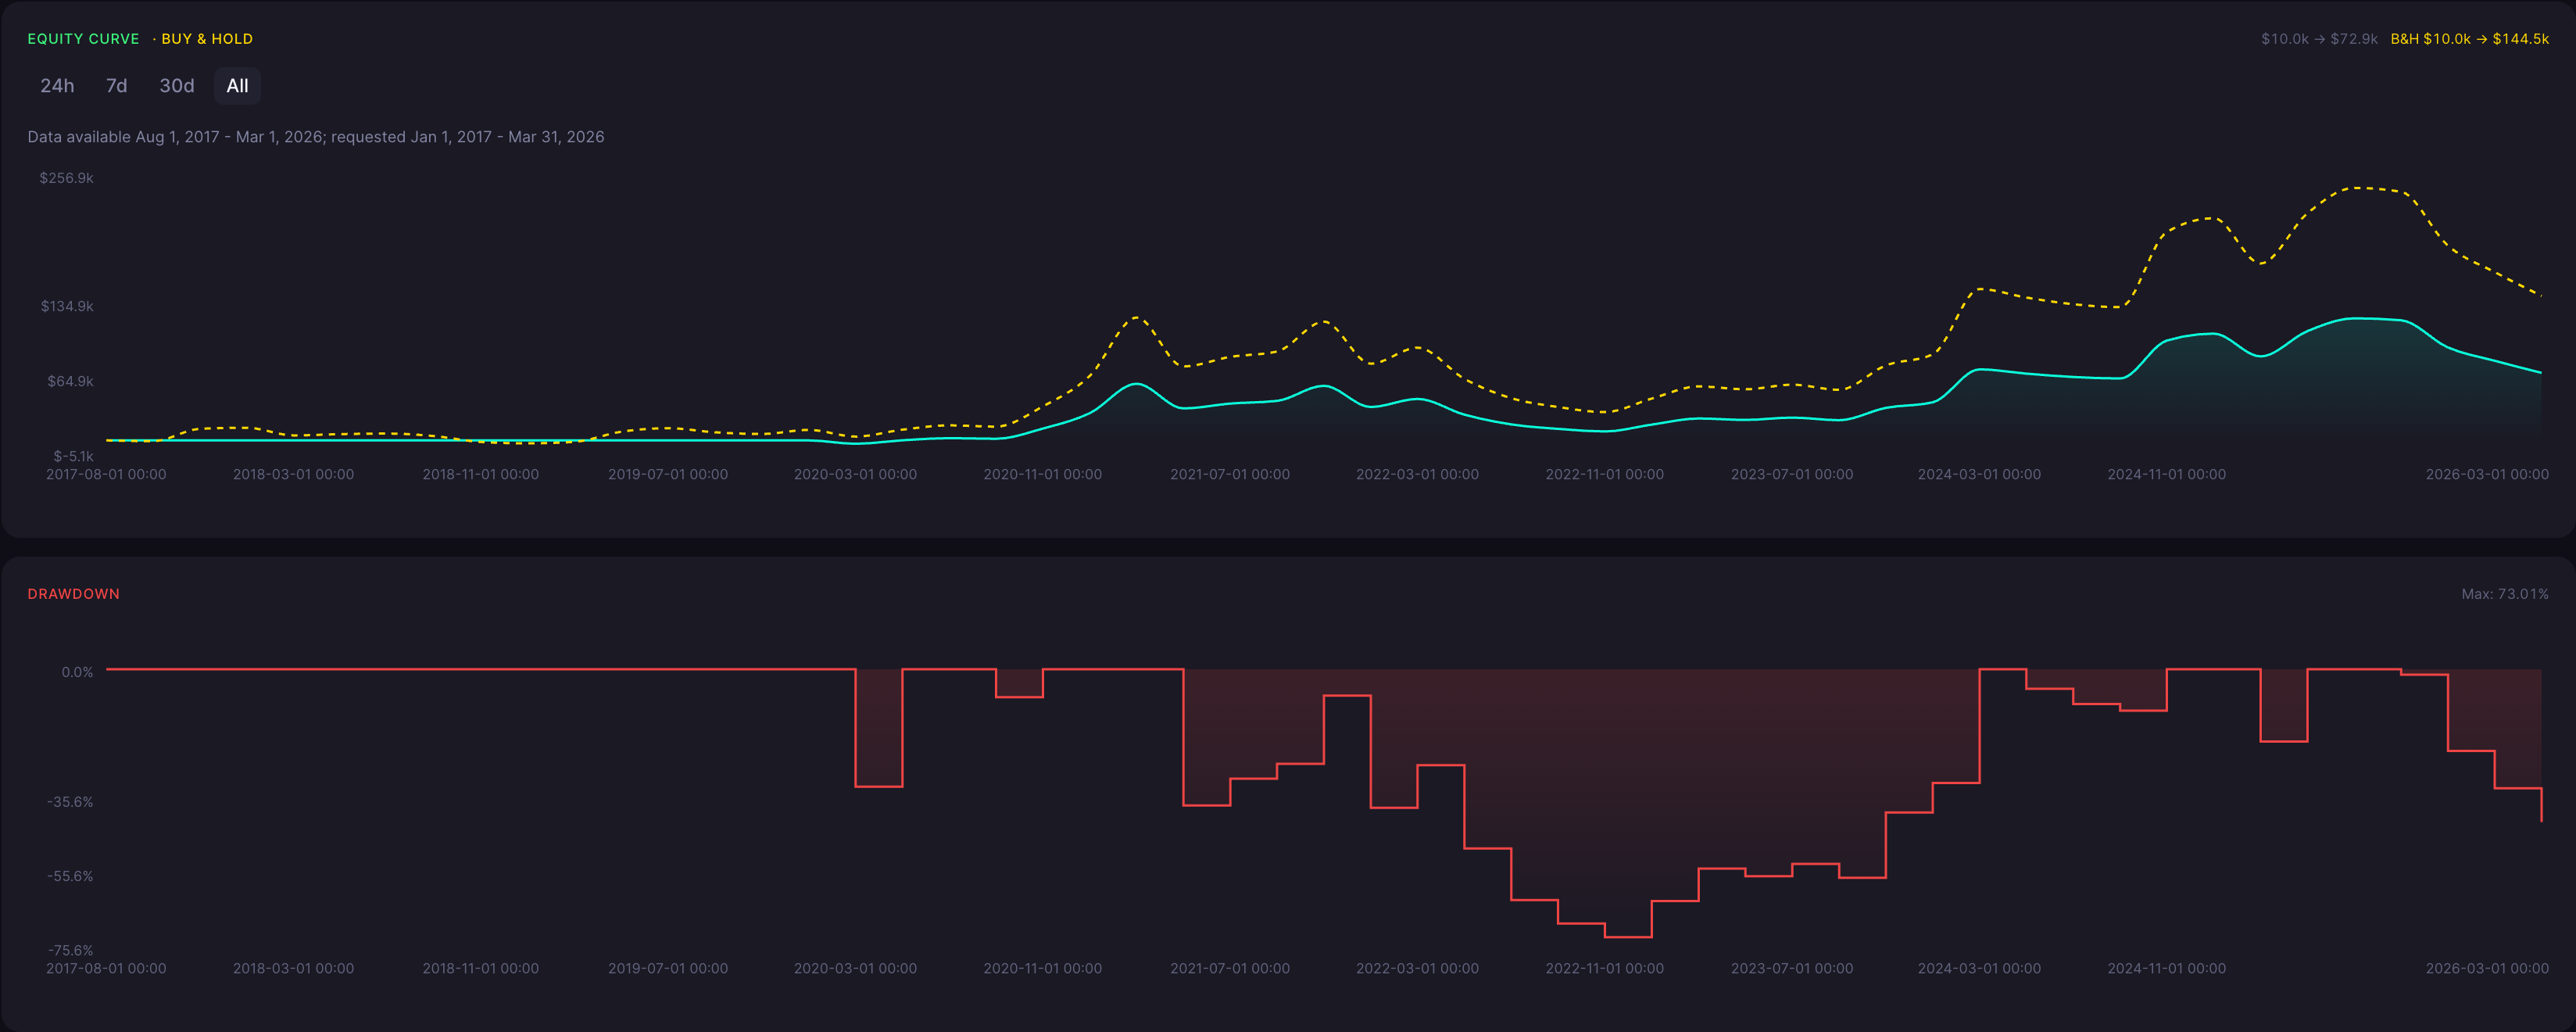Click the B&H $10.0k → $144.5k summary
The height and width of the screenshot is (1032, 2576).
[2469, 39]
